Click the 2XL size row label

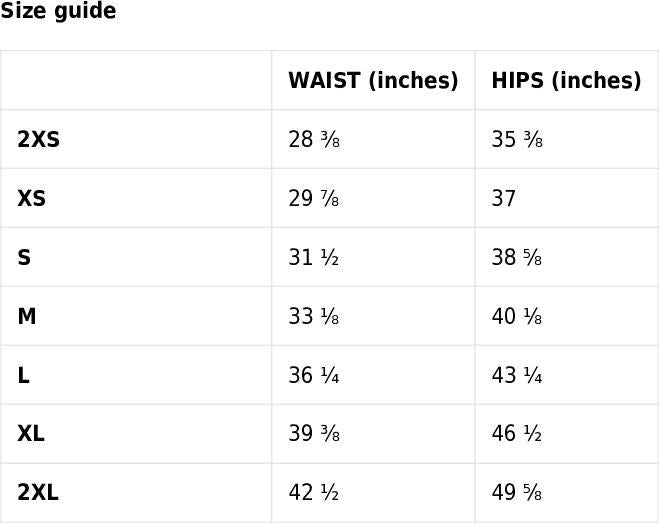coord(38,493)
